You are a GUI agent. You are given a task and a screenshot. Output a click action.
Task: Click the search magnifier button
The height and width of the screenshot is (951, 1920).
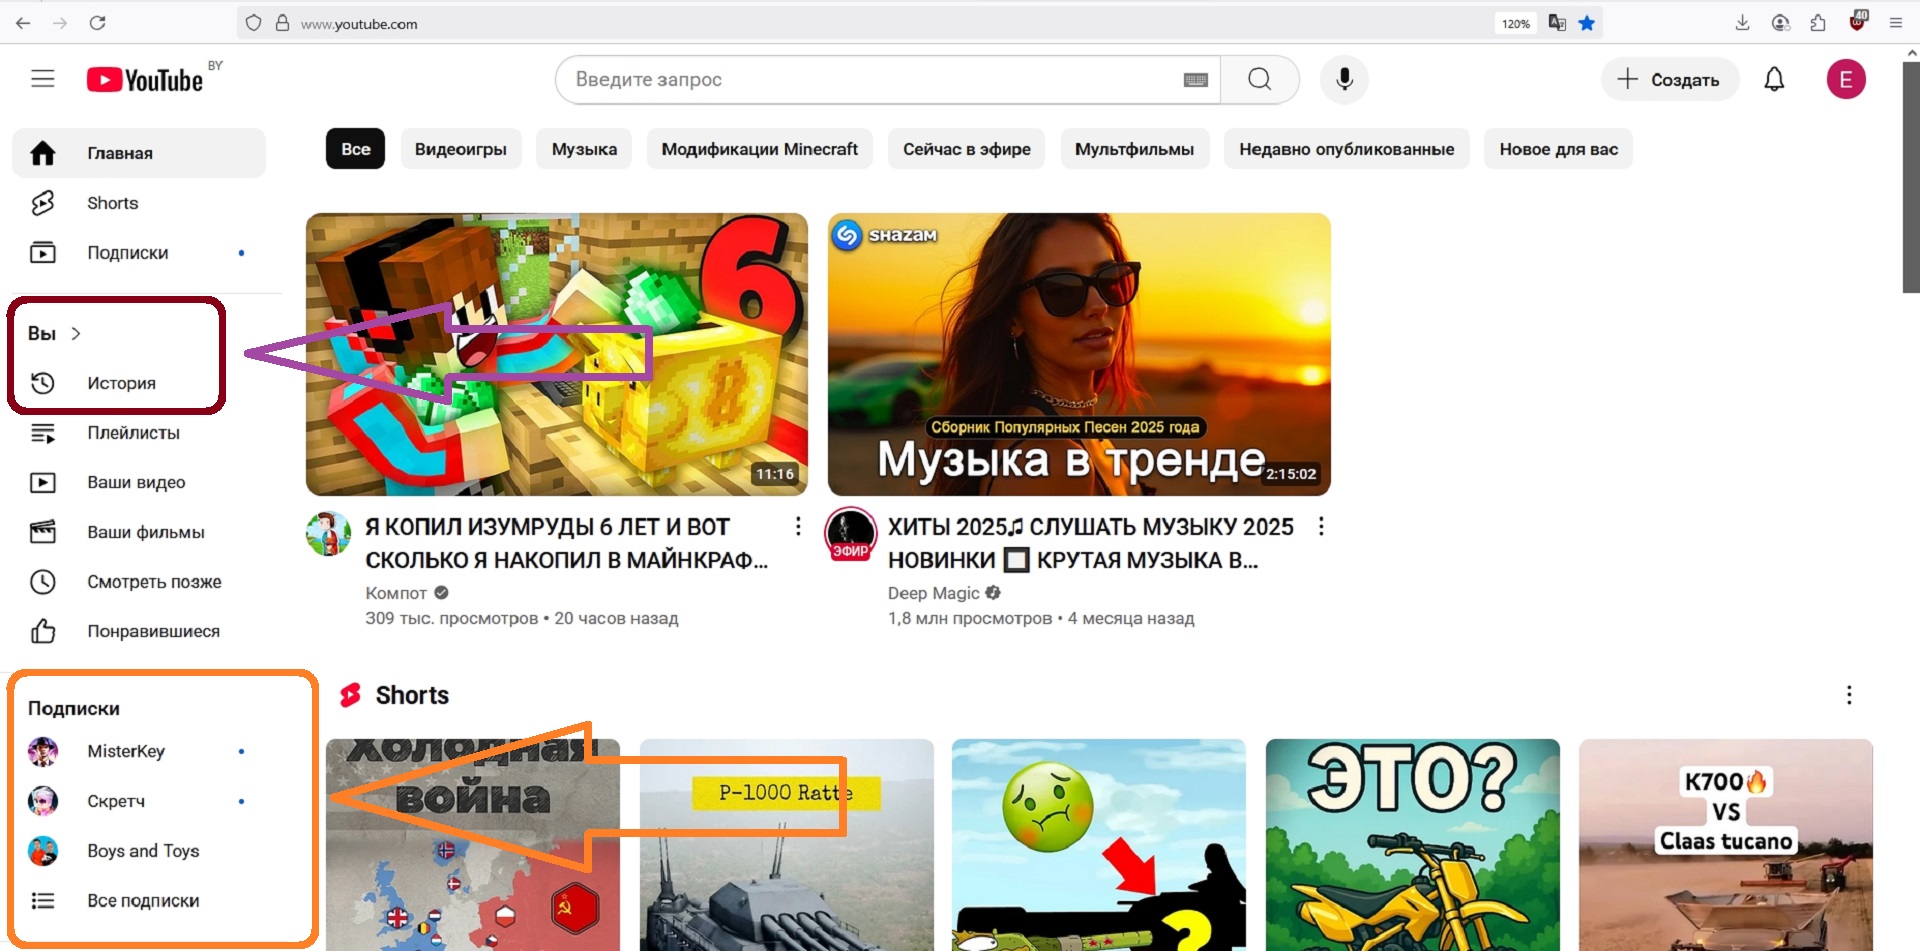tap(1260, 79)
